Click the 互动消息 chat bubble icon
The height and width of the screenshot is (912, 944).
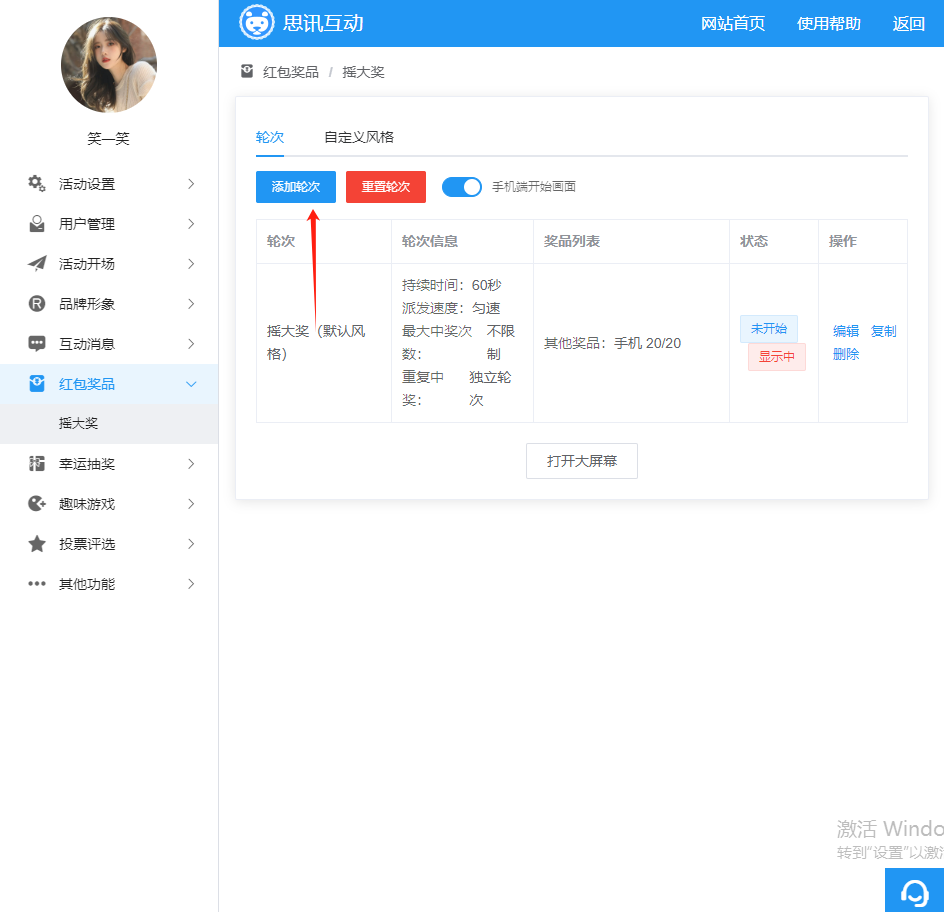click(37, 344)
